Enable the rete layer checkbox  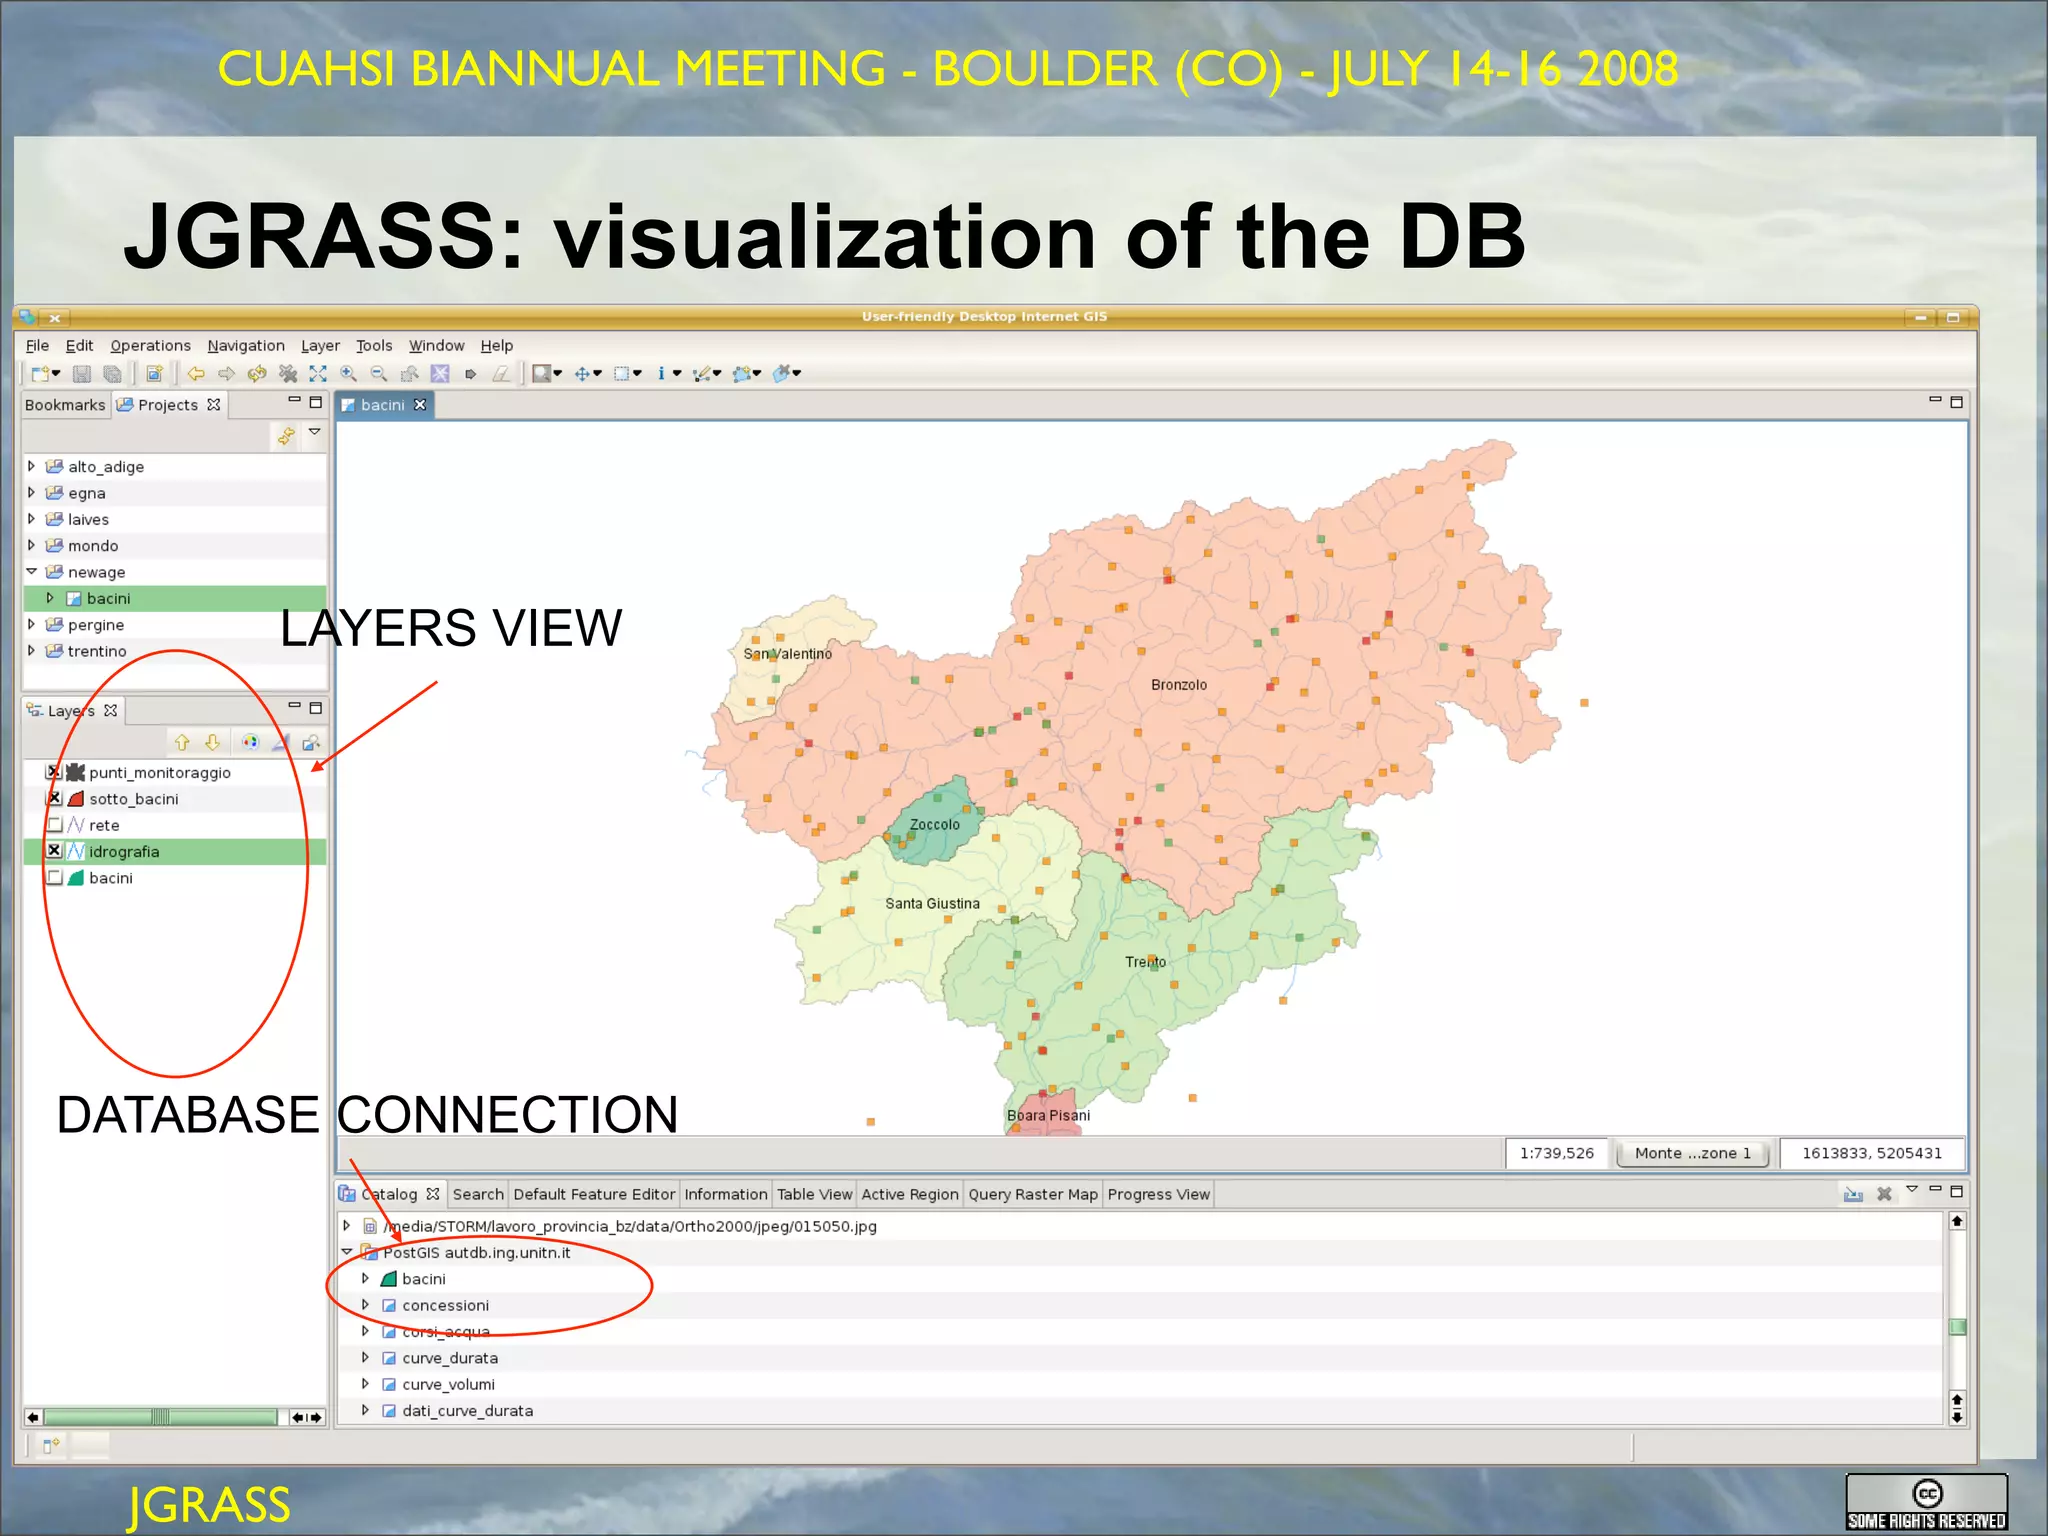[x=55, y=825]
